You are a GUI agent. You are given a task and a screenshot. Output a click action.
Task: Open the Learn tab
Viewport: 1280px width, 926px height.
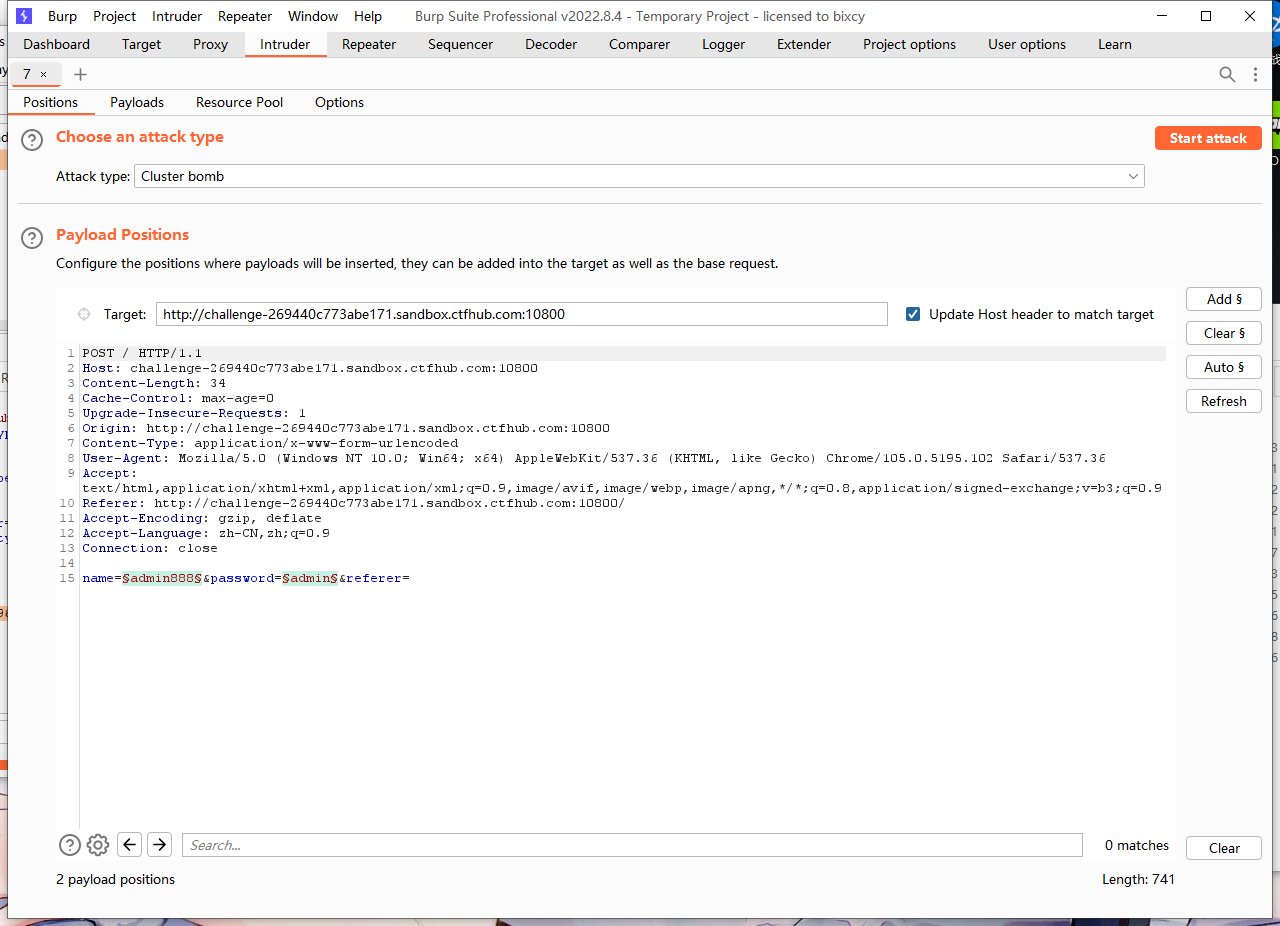(1115, 44)
